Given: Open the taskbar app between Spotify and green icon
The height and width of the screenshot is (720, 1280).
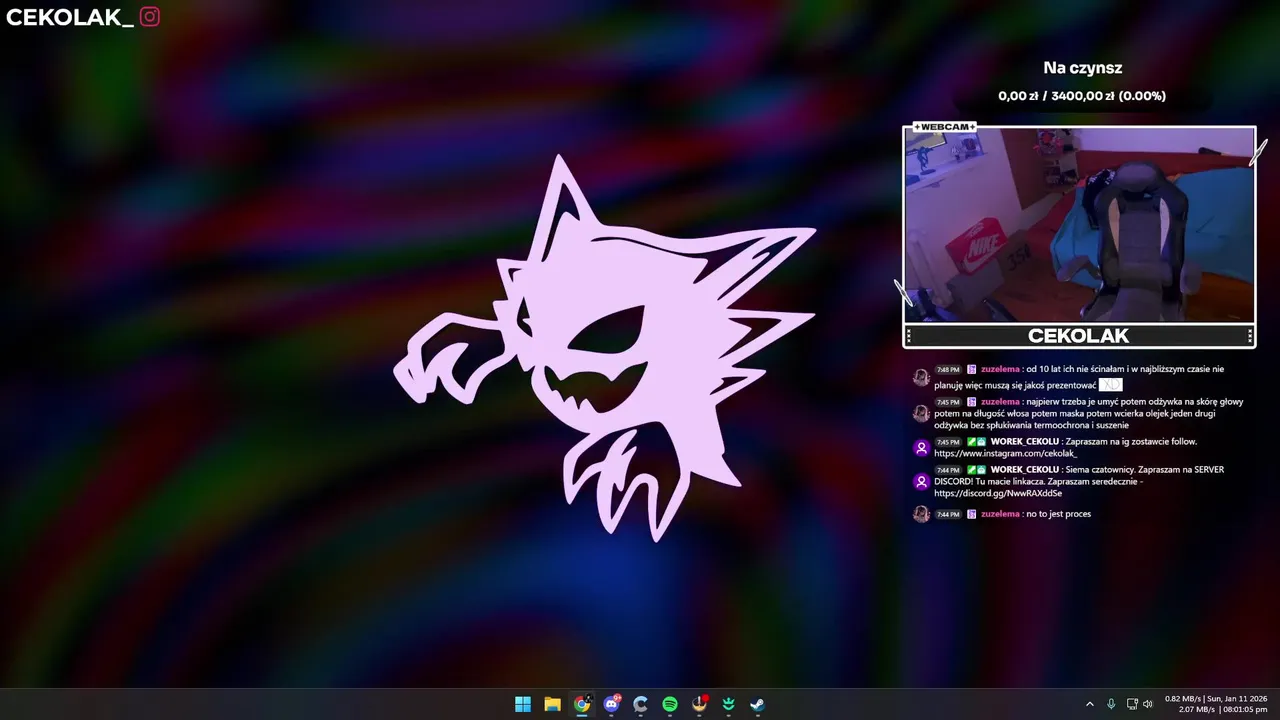Looking at the screenshot, I should [x=700, y=704].
